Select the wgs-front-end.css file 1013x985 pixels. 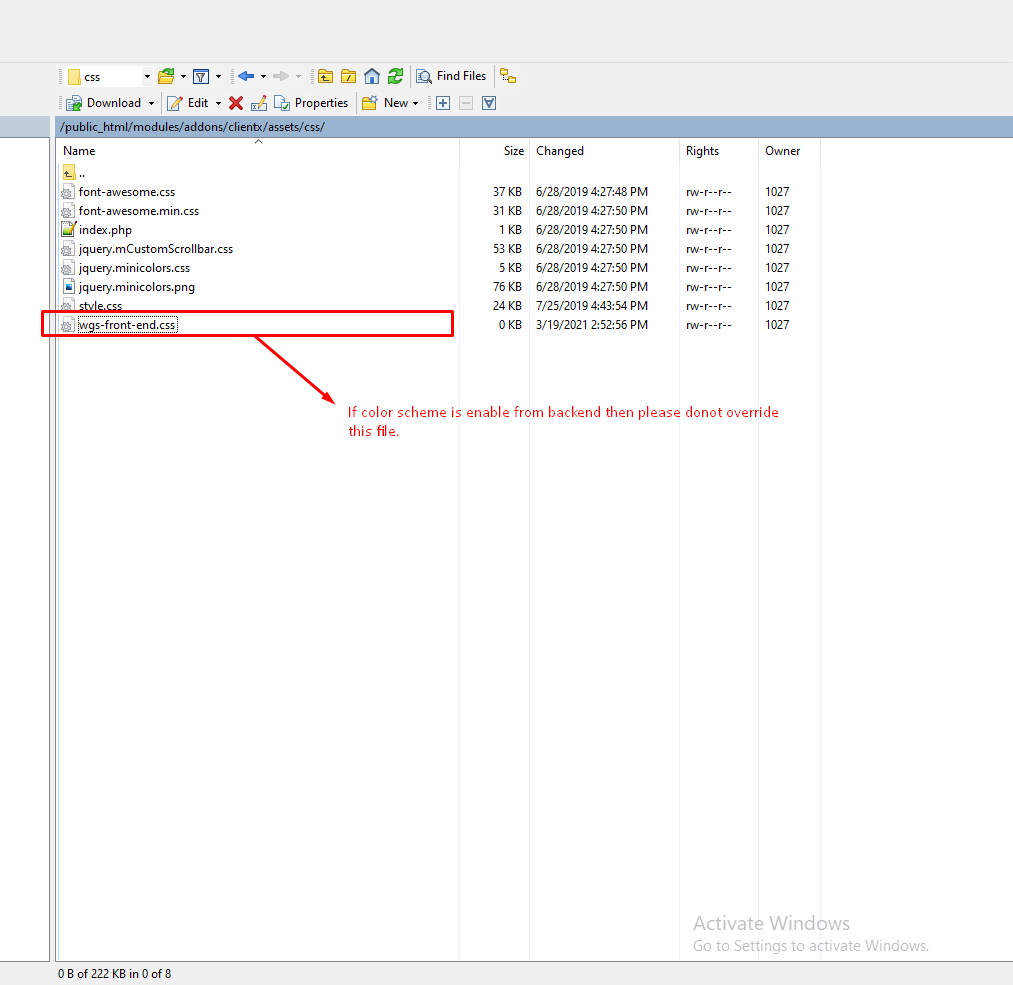tap(127, 325)
